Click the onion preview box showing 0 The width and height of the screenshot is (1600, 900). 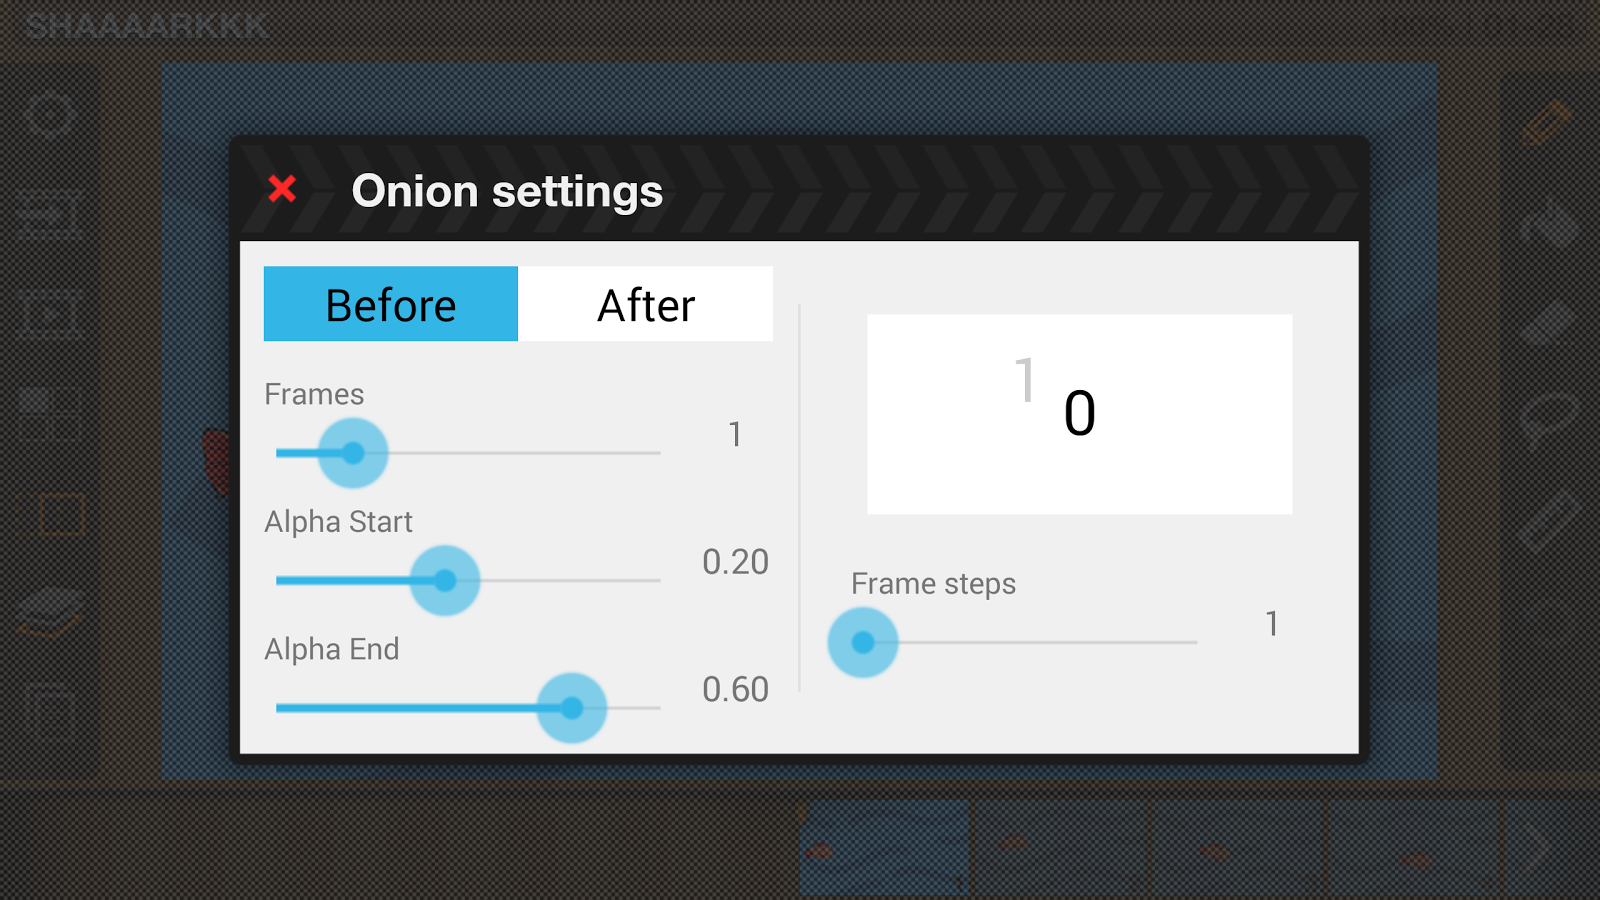point(1079,414)
